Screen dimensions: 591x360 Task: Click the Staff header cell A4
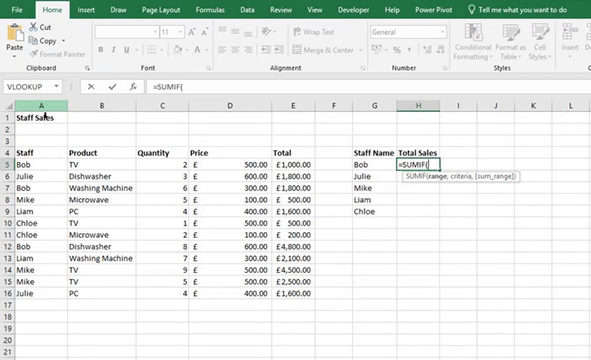tap(41, 153)
